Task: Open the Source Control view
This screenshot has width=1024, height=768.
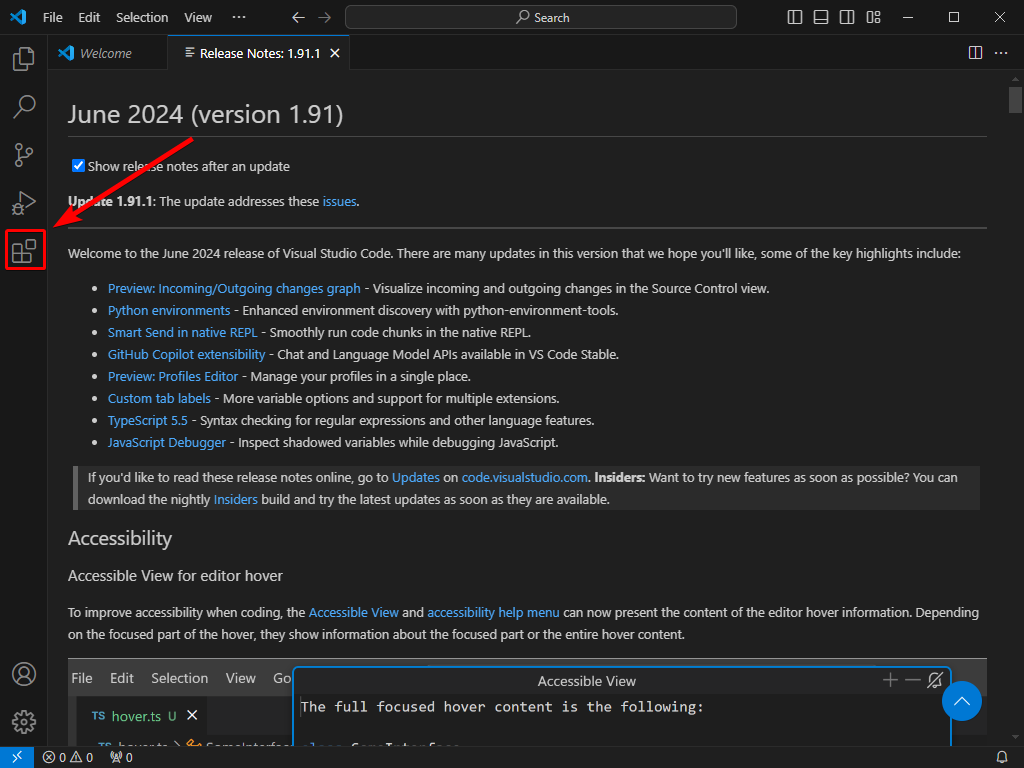Action: (24, 155)
